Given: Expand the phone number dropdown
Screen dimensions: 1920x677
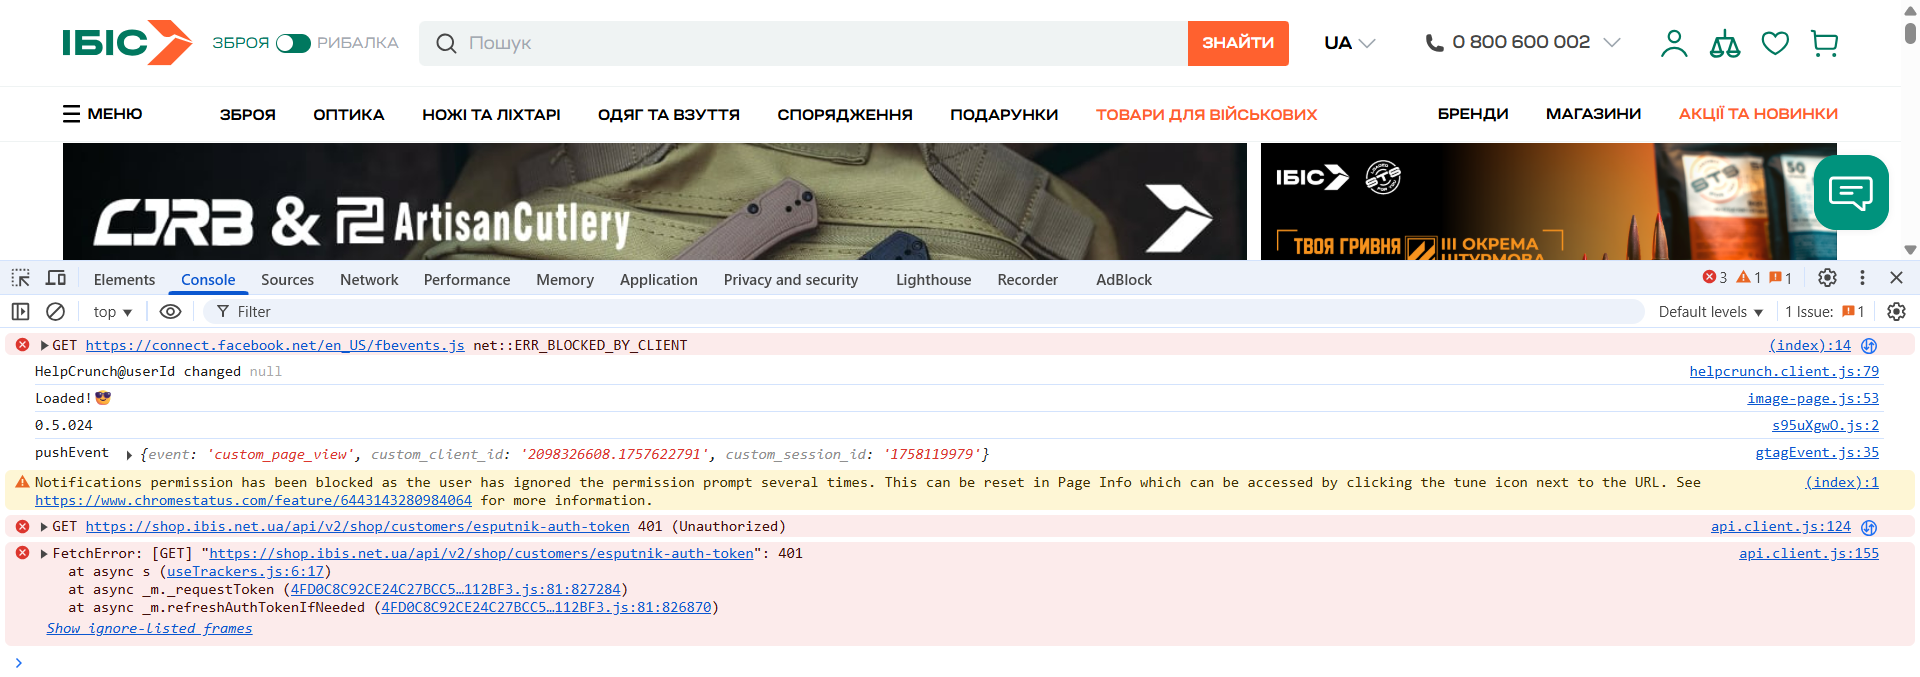Looking at the screenshot, I should pos(1612,42).
